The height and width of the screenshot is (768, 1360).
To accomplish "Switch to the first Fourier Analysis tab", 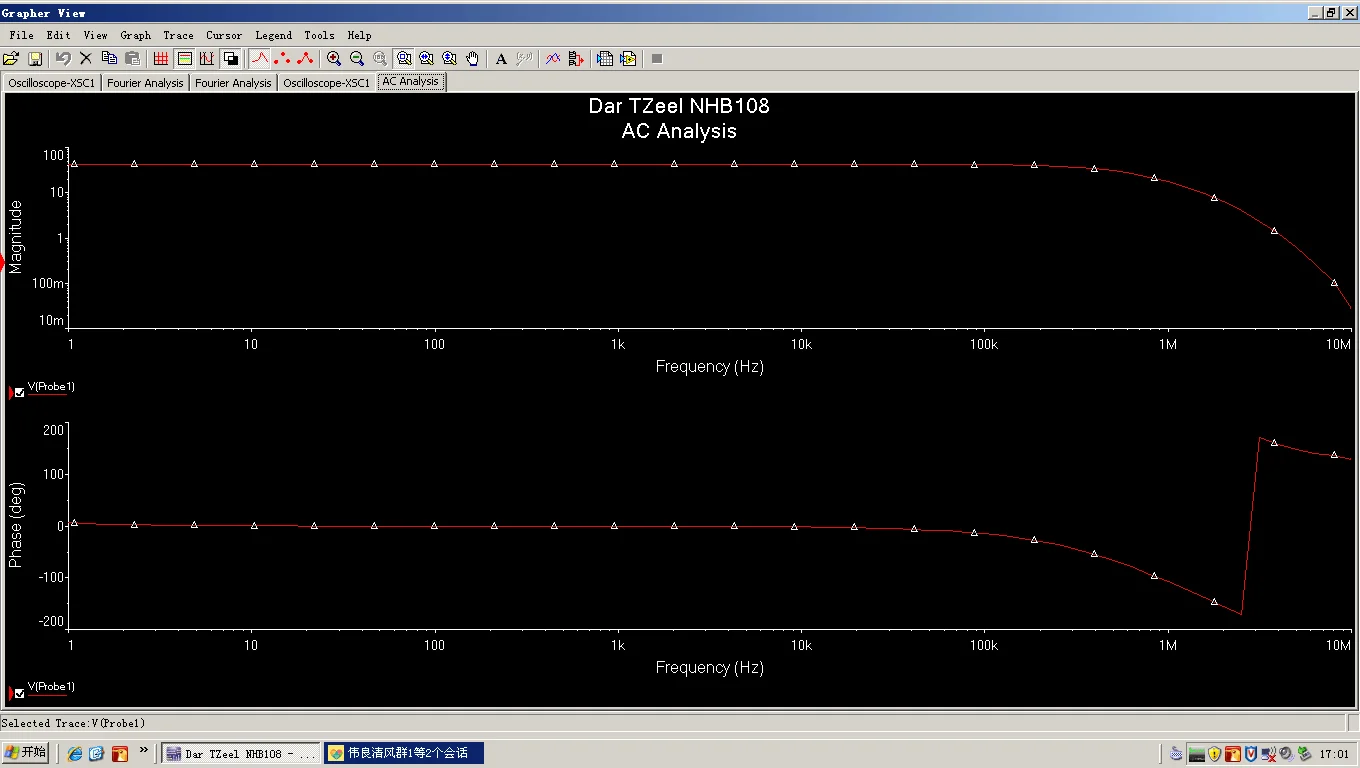I will coord(145,83).
